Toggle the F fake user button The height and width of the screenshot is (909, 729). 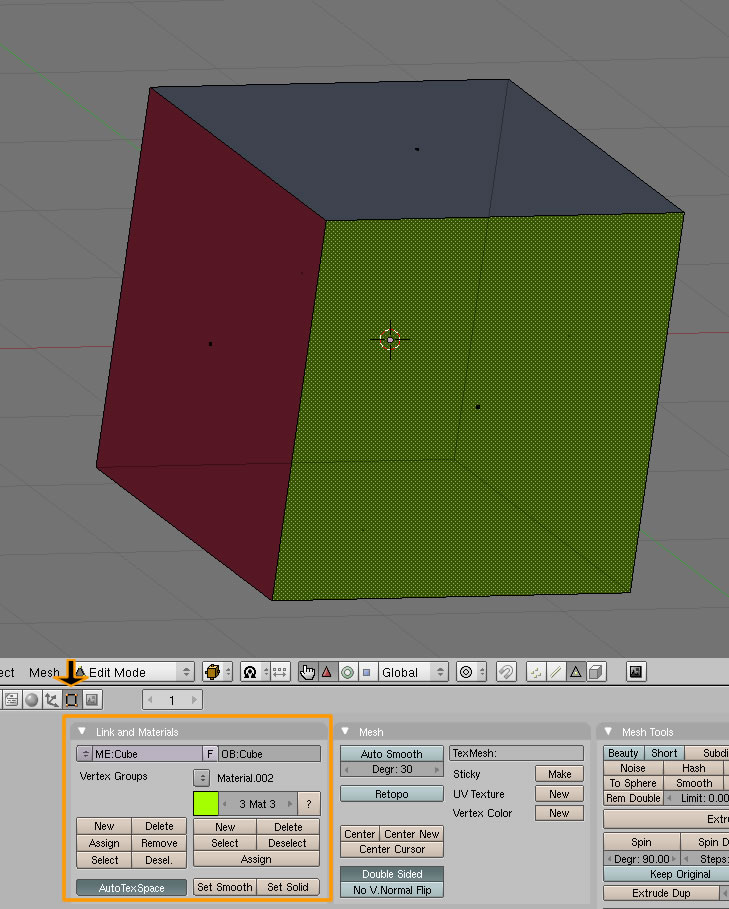point(210,754)
